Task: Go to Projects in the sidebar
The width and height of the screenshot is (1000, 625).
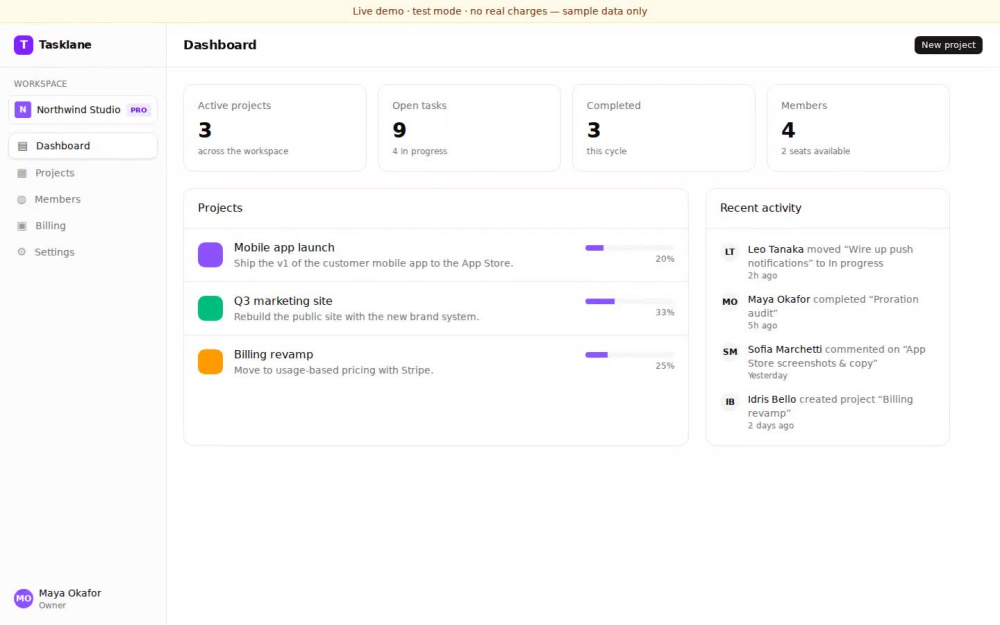Action: (83, 173)
